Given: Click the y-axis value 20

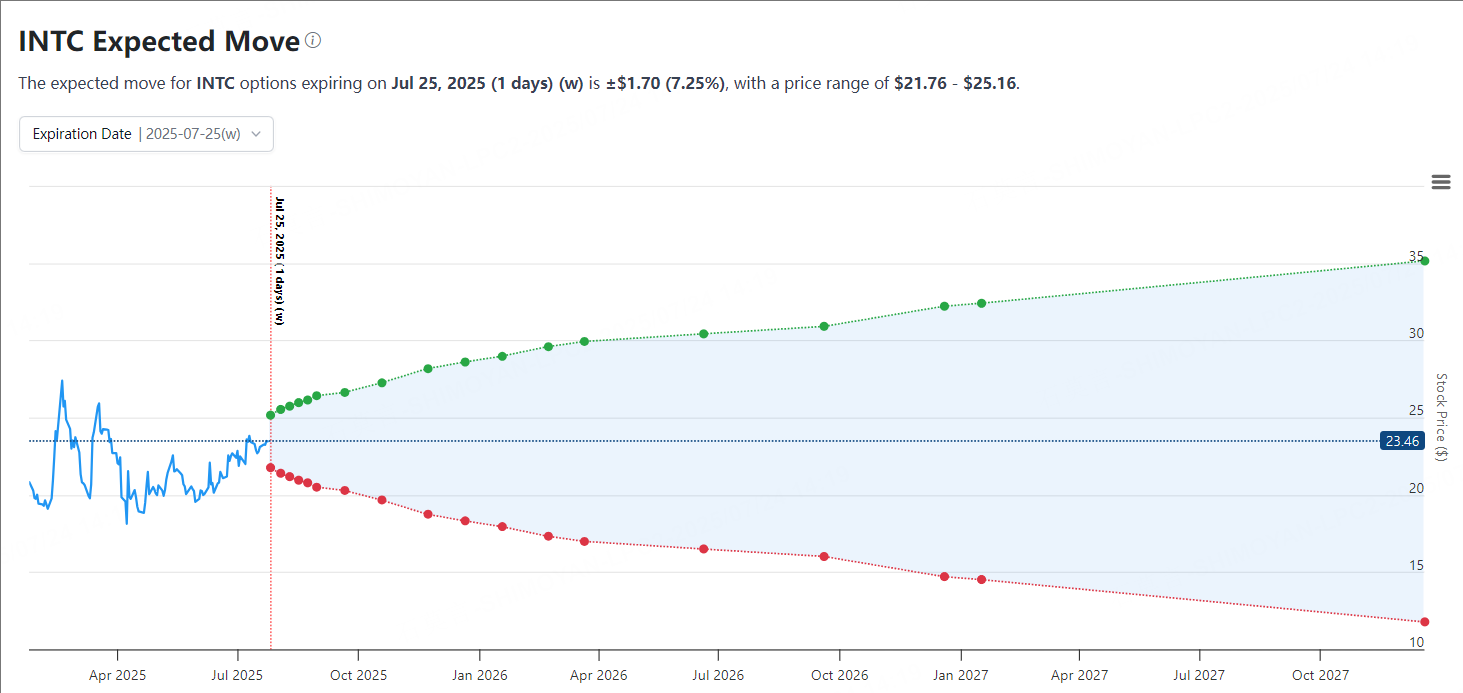Looking at the screenshot, I should click(1416, 488).
